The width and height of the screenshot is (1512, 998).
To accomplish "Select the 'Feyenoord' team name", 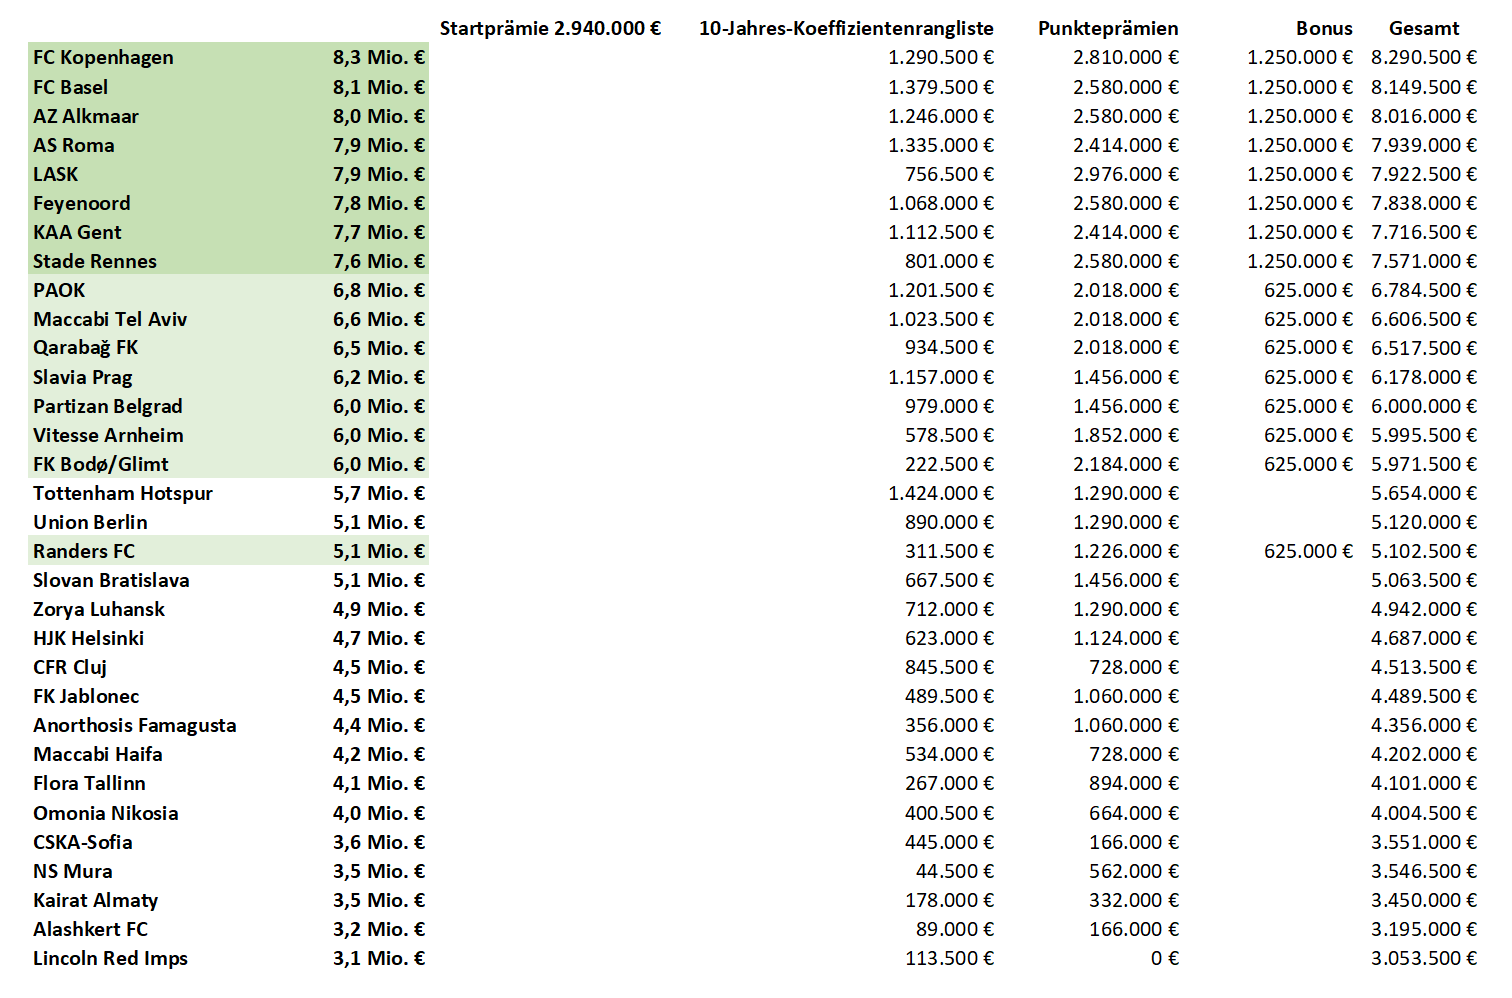I will coord(81,203).
